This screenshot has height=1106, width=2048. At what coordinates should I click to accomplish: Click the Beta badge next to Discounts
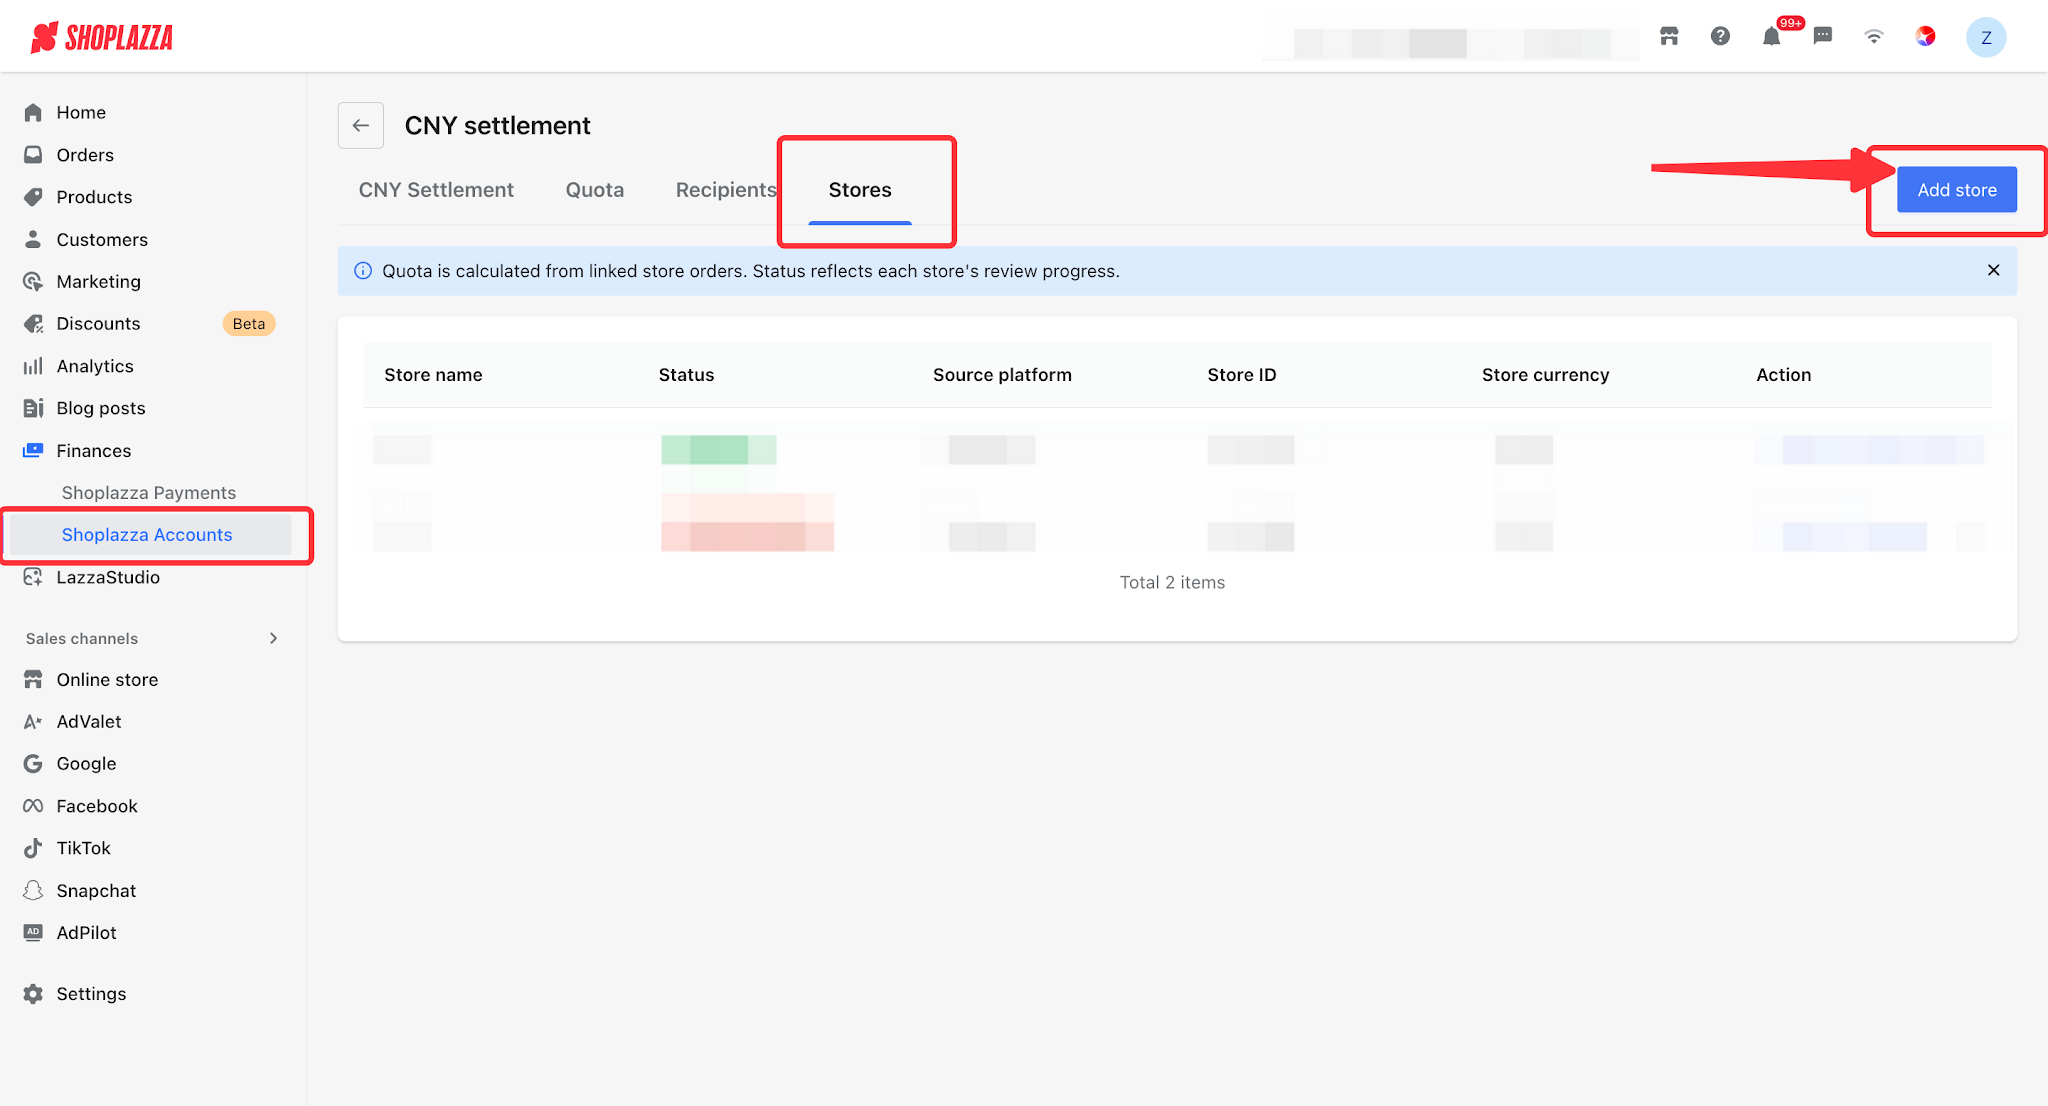[x=249, y=324]
